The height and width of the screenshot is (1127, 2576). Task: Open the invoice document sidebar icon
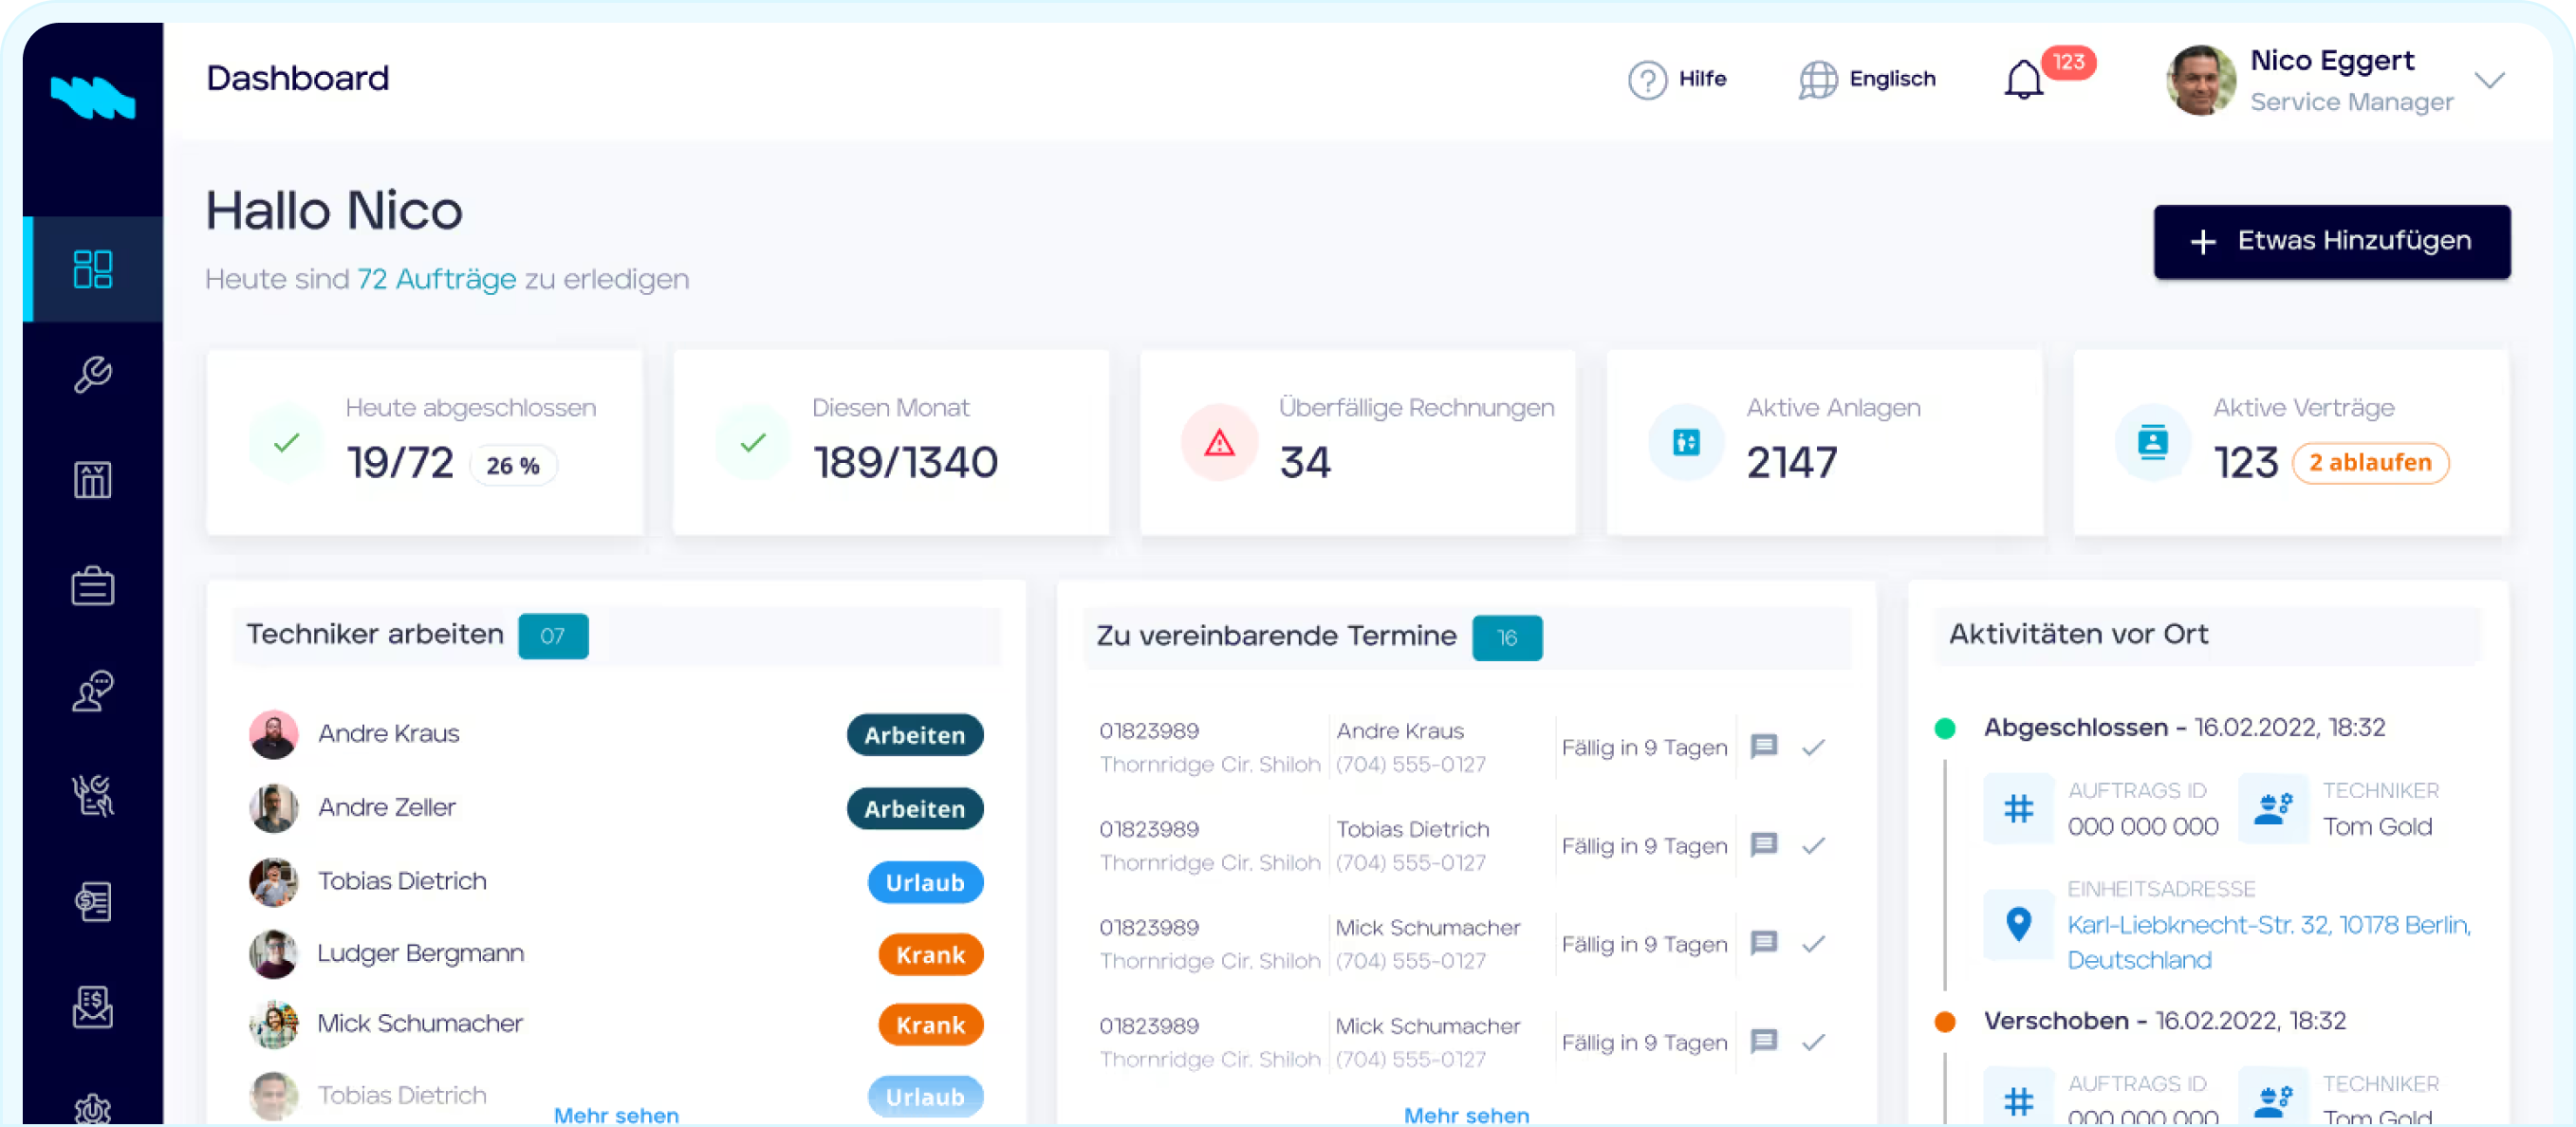pos(93,902)
